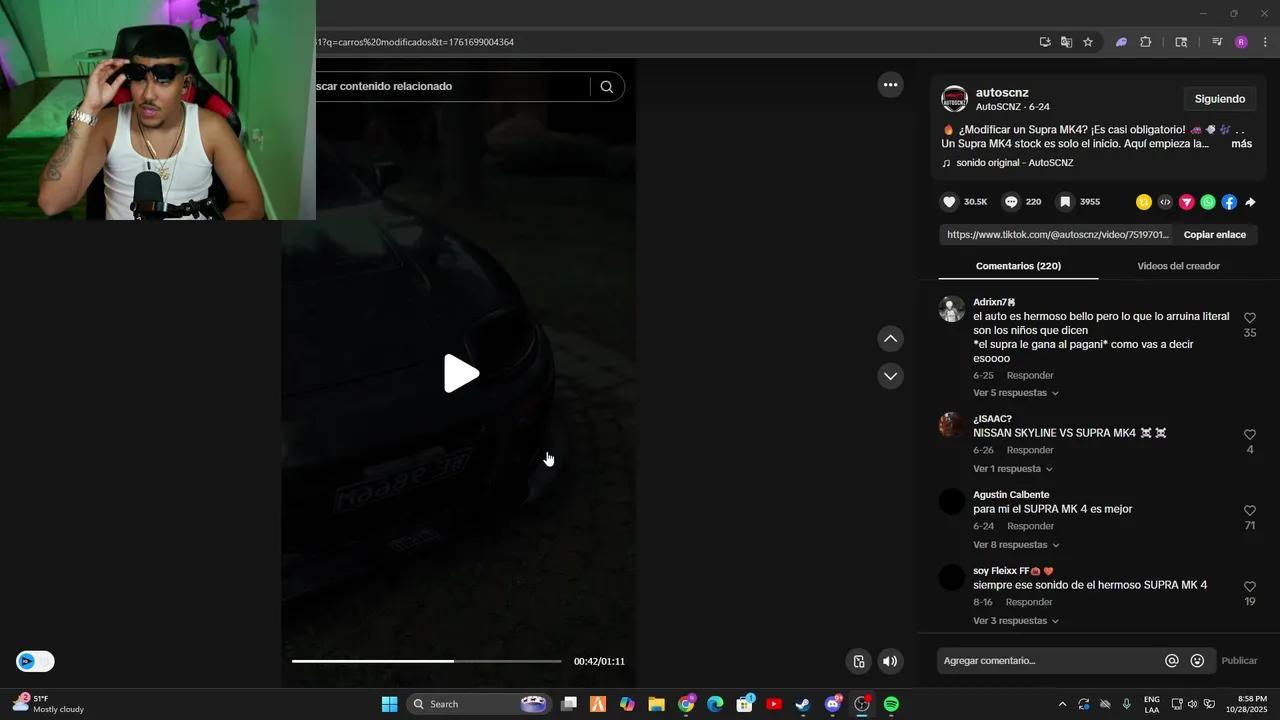Switch to Comentarios (220) tab
1280x720 pixels.
tap(1018, 266)
